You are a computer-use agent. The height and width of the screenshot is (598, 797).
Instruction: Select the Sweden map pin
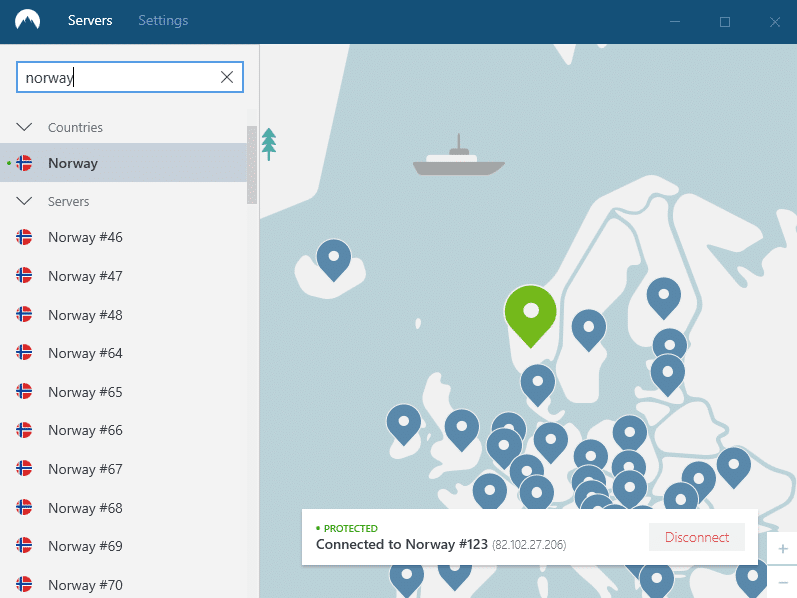589,330
